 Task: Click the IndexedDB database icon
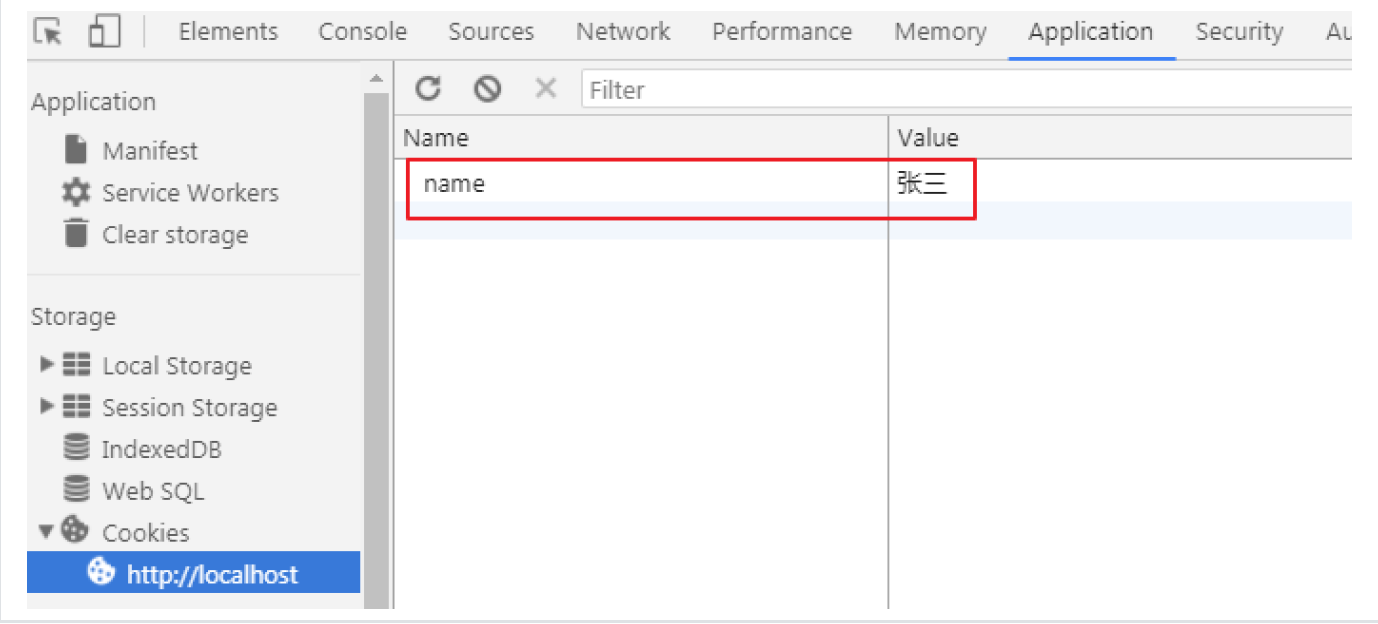point(76,449)
